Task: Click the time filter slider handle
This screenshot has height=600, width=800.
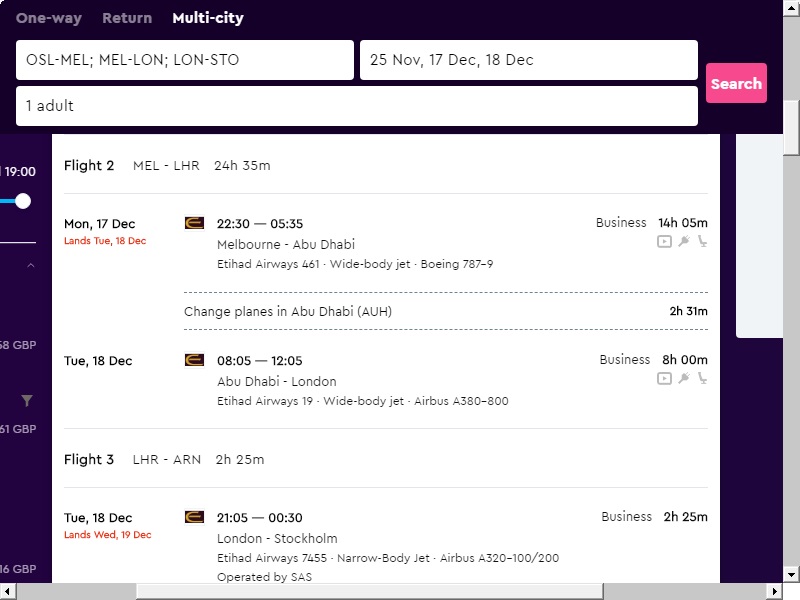Action: (22, 201)
